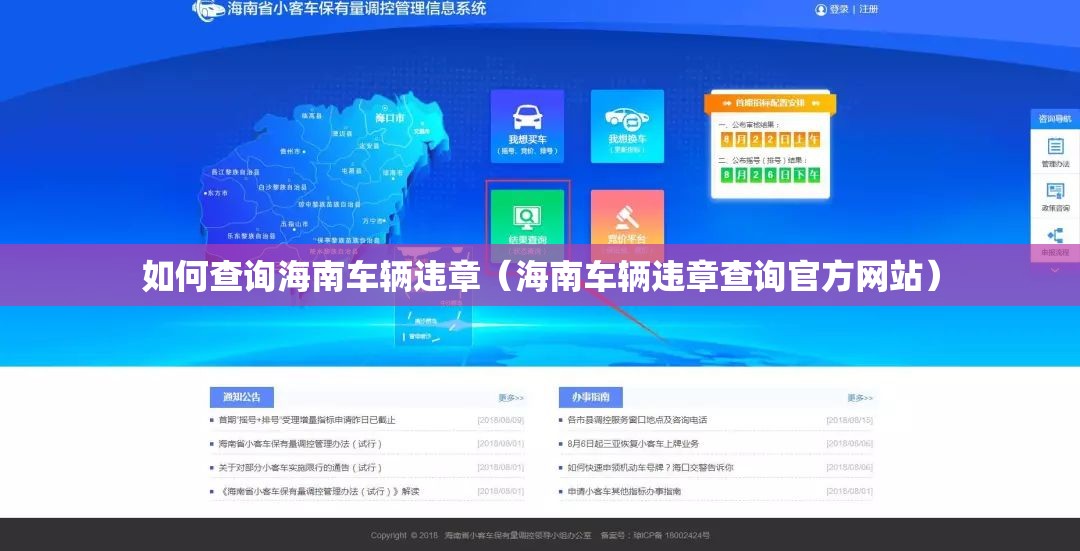Open the 我想买车 car tile
1080x551 pixels.
pyautogui.click(x=527, y=126)
